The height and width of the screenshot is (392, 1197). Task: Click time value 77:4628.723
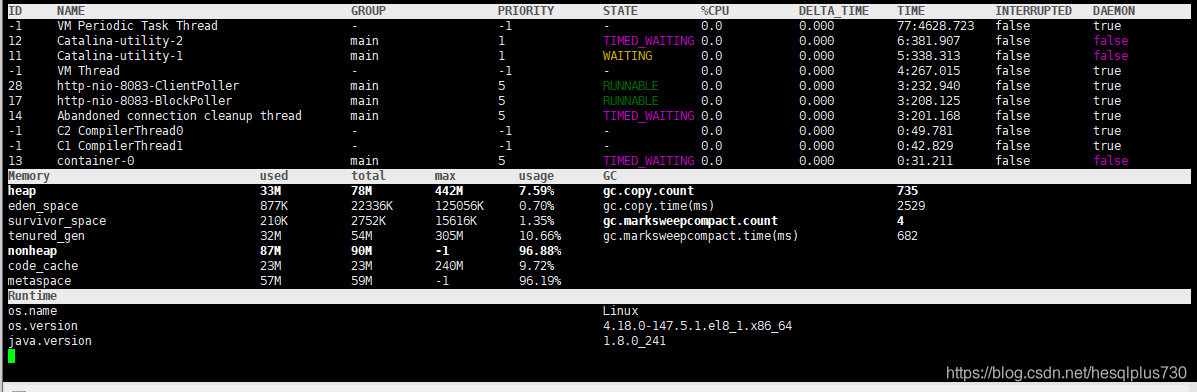pos(935,26)
